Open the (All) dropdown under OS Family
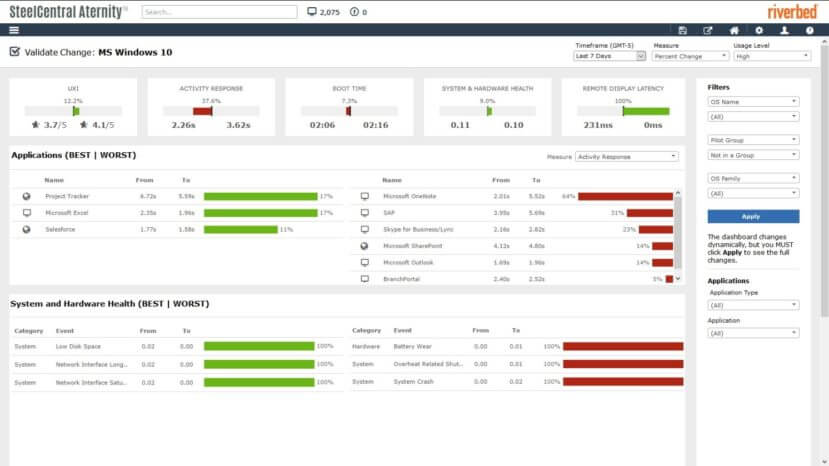 [753, 194]
